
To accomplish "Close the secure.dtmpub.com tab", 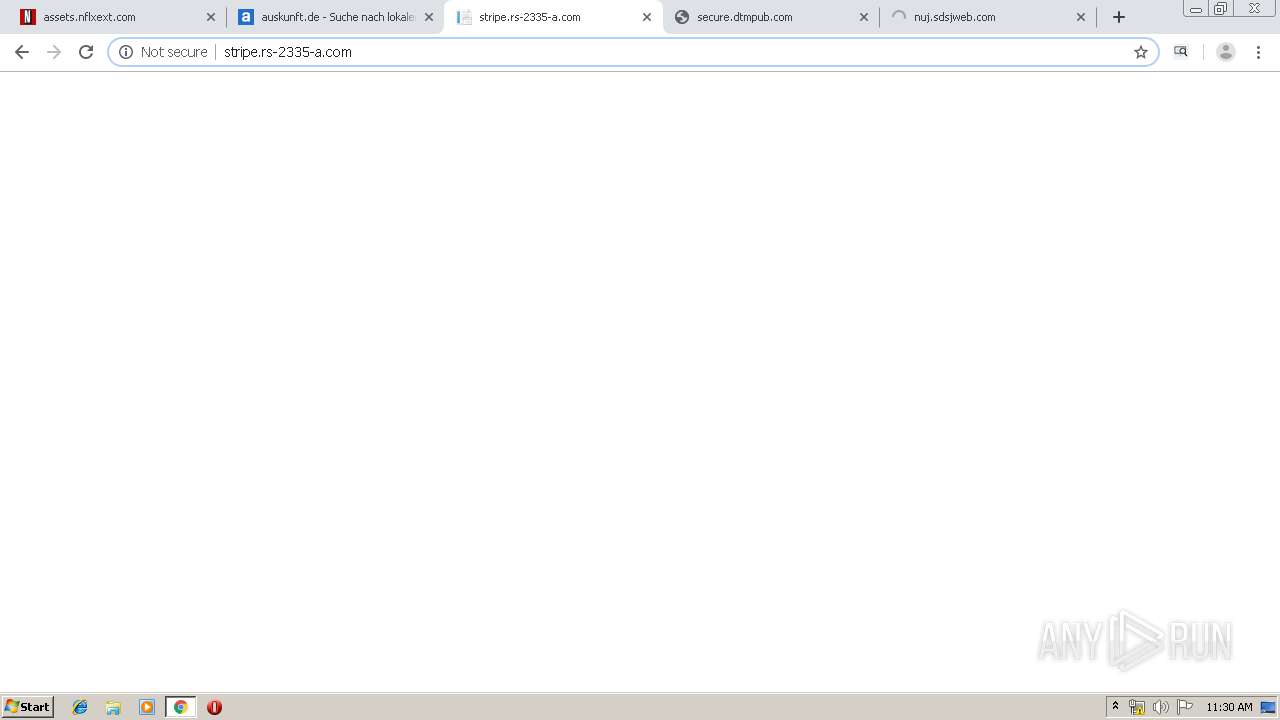I will coord(864,17).
